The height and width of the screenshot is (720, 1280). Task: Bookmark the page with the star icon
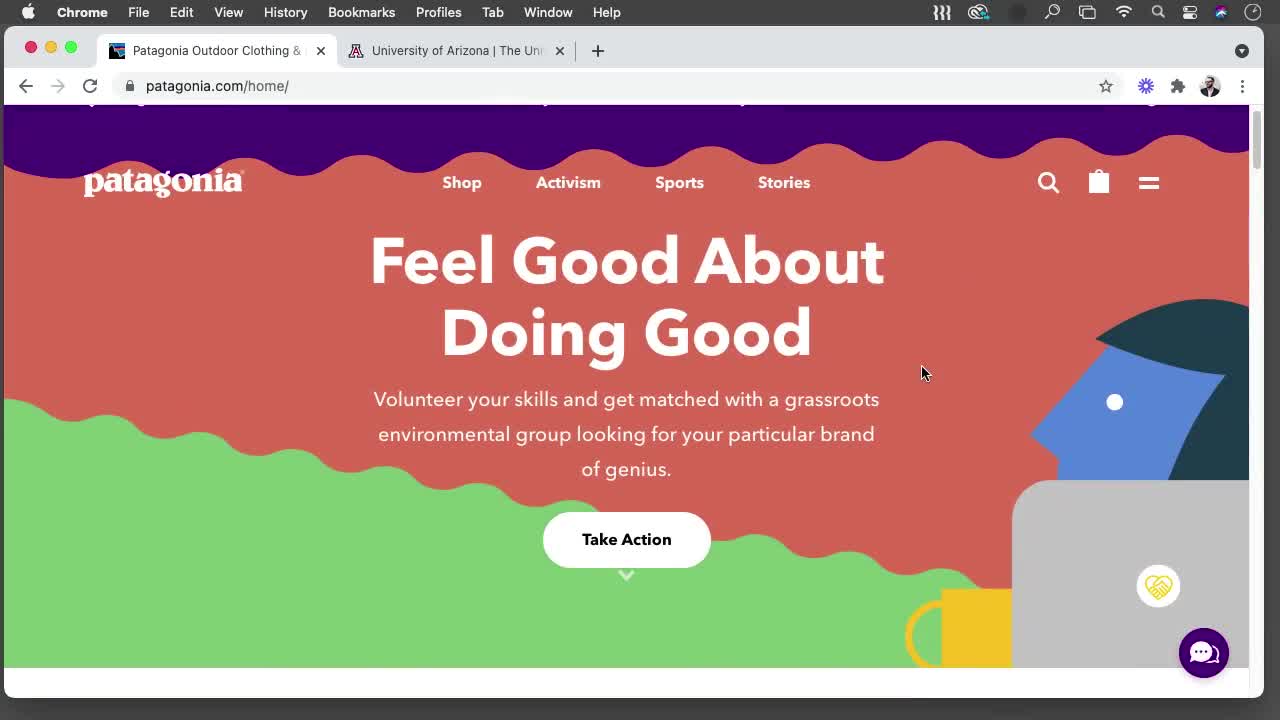(x=1106, y=86)
